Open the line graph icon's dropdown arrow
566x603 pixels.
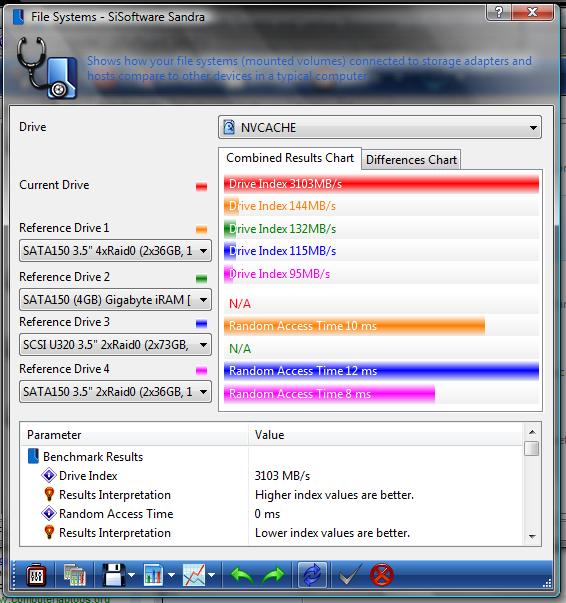(x=211, y=575)
